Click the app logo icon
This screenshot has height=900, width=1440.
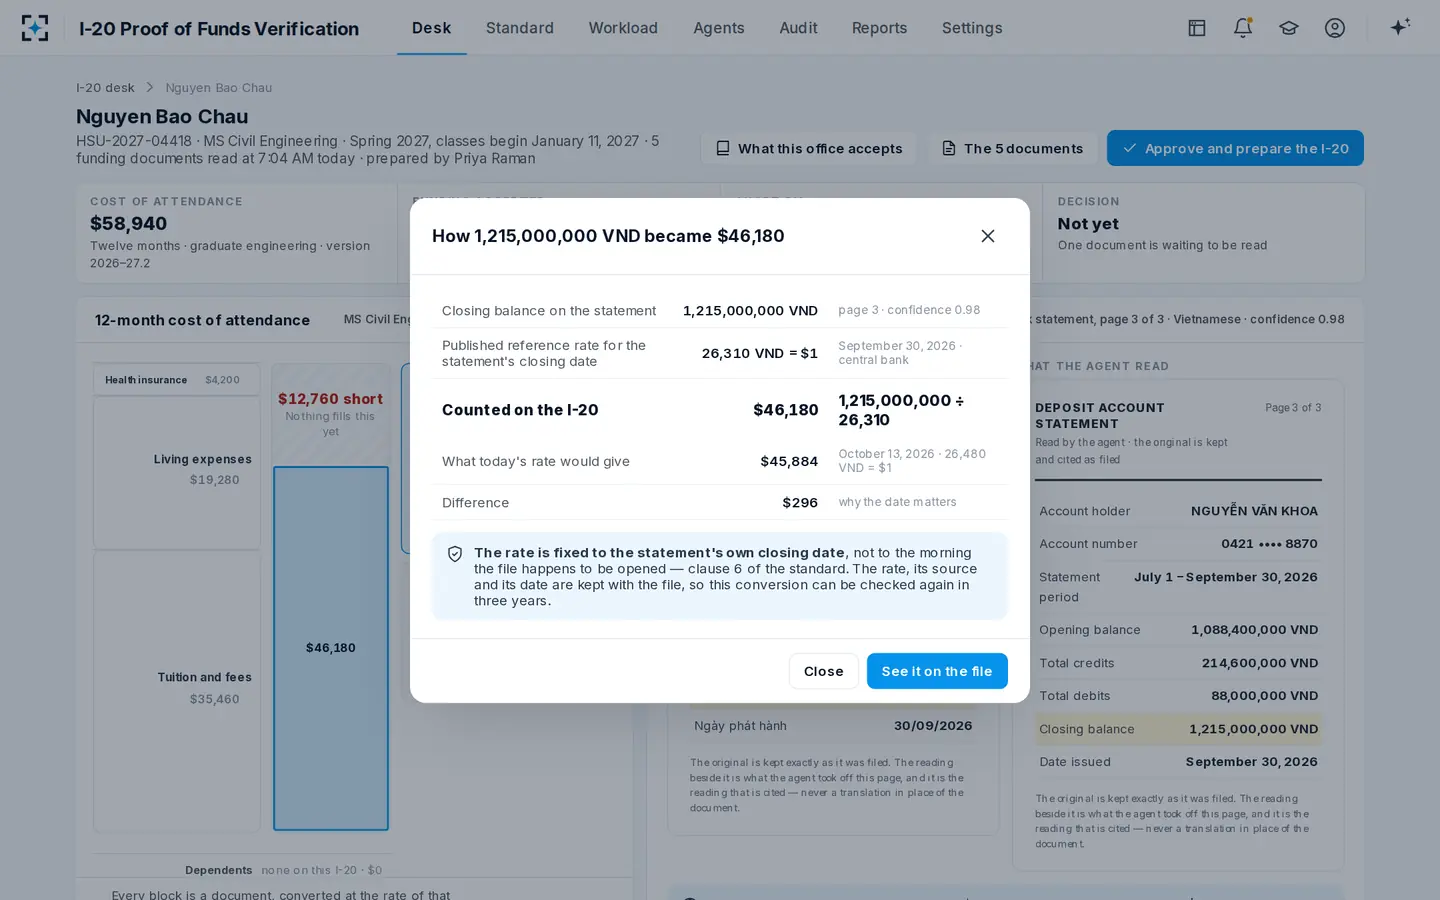[x=35, y=28]
